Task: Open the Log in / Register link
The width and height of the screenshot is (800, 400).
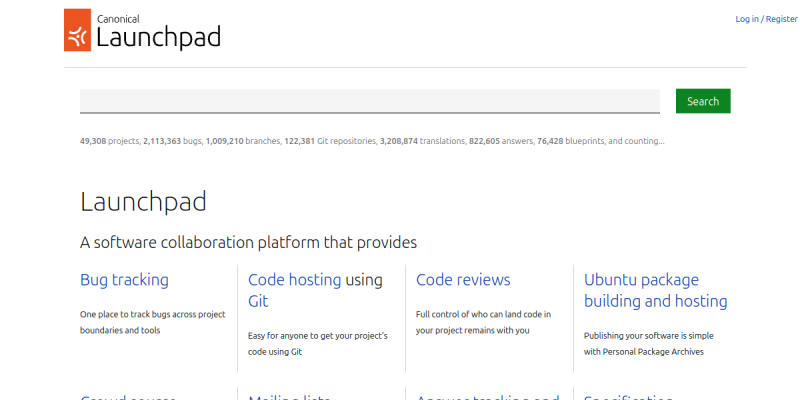Action: (x=766, y=19)
